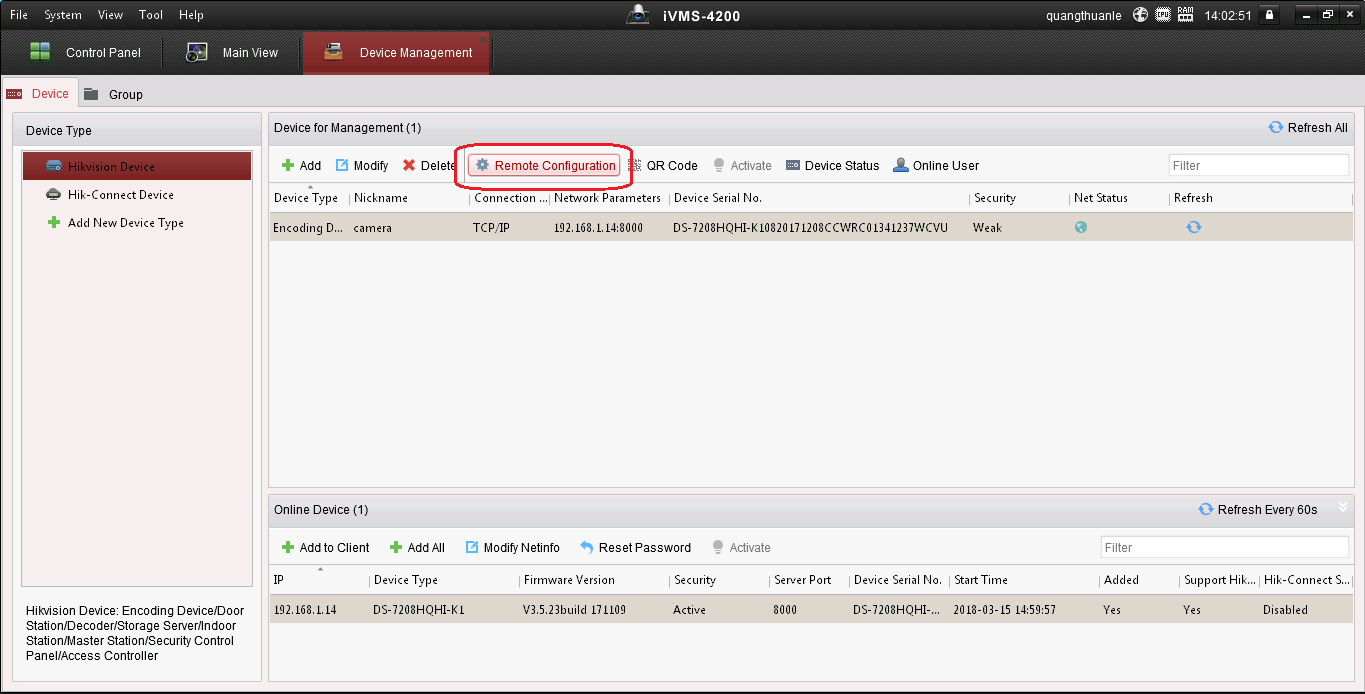Click Add device in management toolbar

click(301, 166)
